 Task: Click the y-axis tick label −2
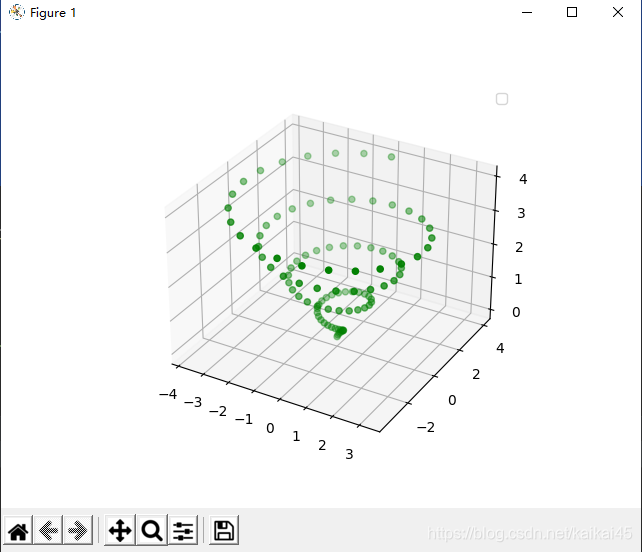pyautogui.click(x=426, y=427)
